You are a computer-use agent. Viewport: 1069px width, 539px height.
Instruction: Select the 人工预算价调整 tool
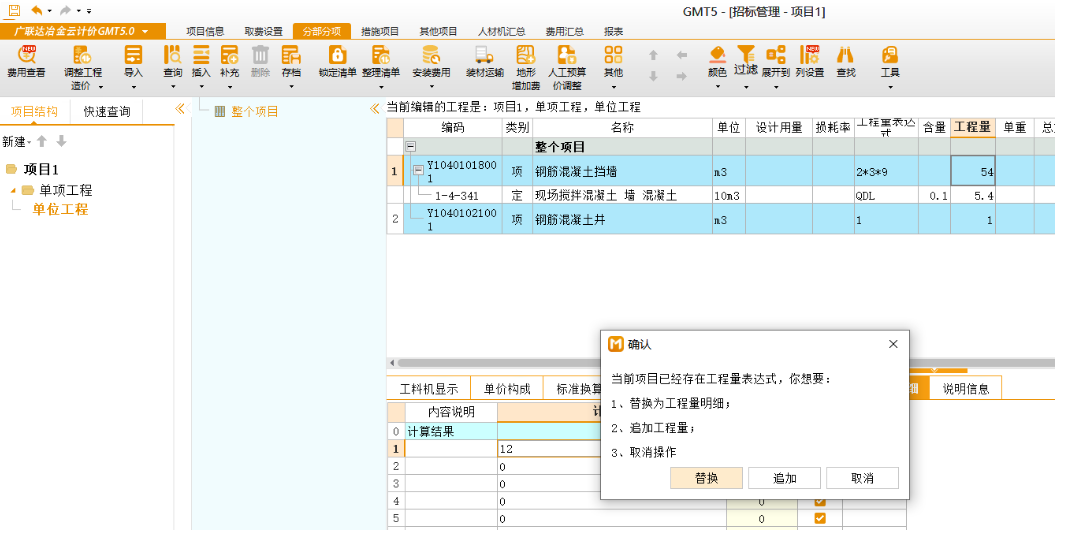(x=566, y=56)
